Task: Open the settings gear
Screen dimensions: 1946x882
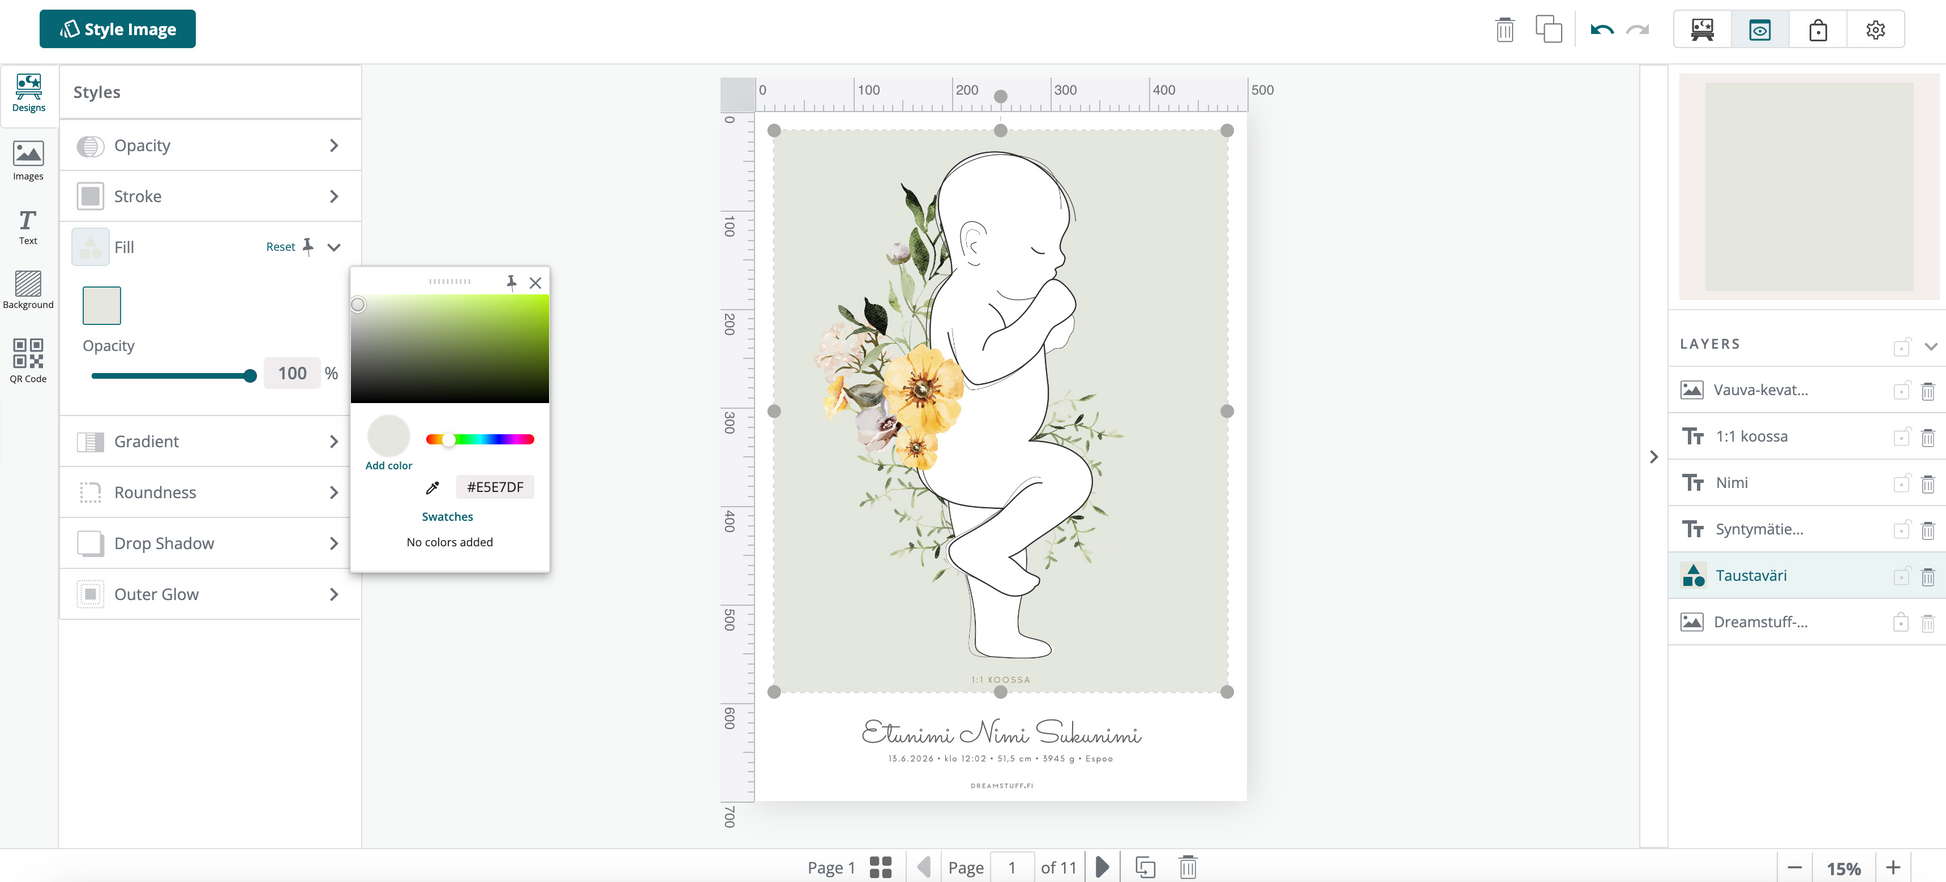Action: coord(1876,30)
